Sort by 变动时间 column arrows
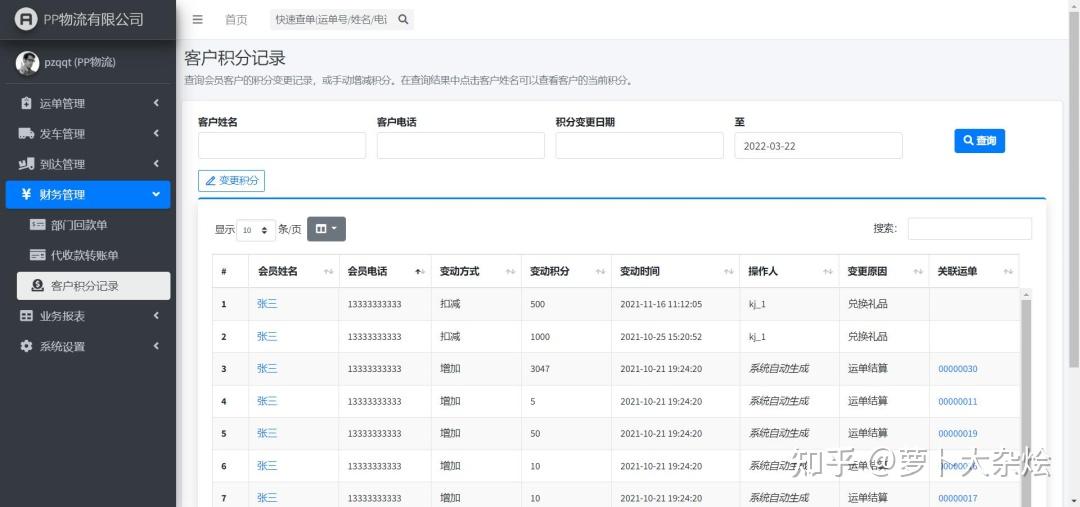The image size is (1080, 507). [x=728, y=272]
